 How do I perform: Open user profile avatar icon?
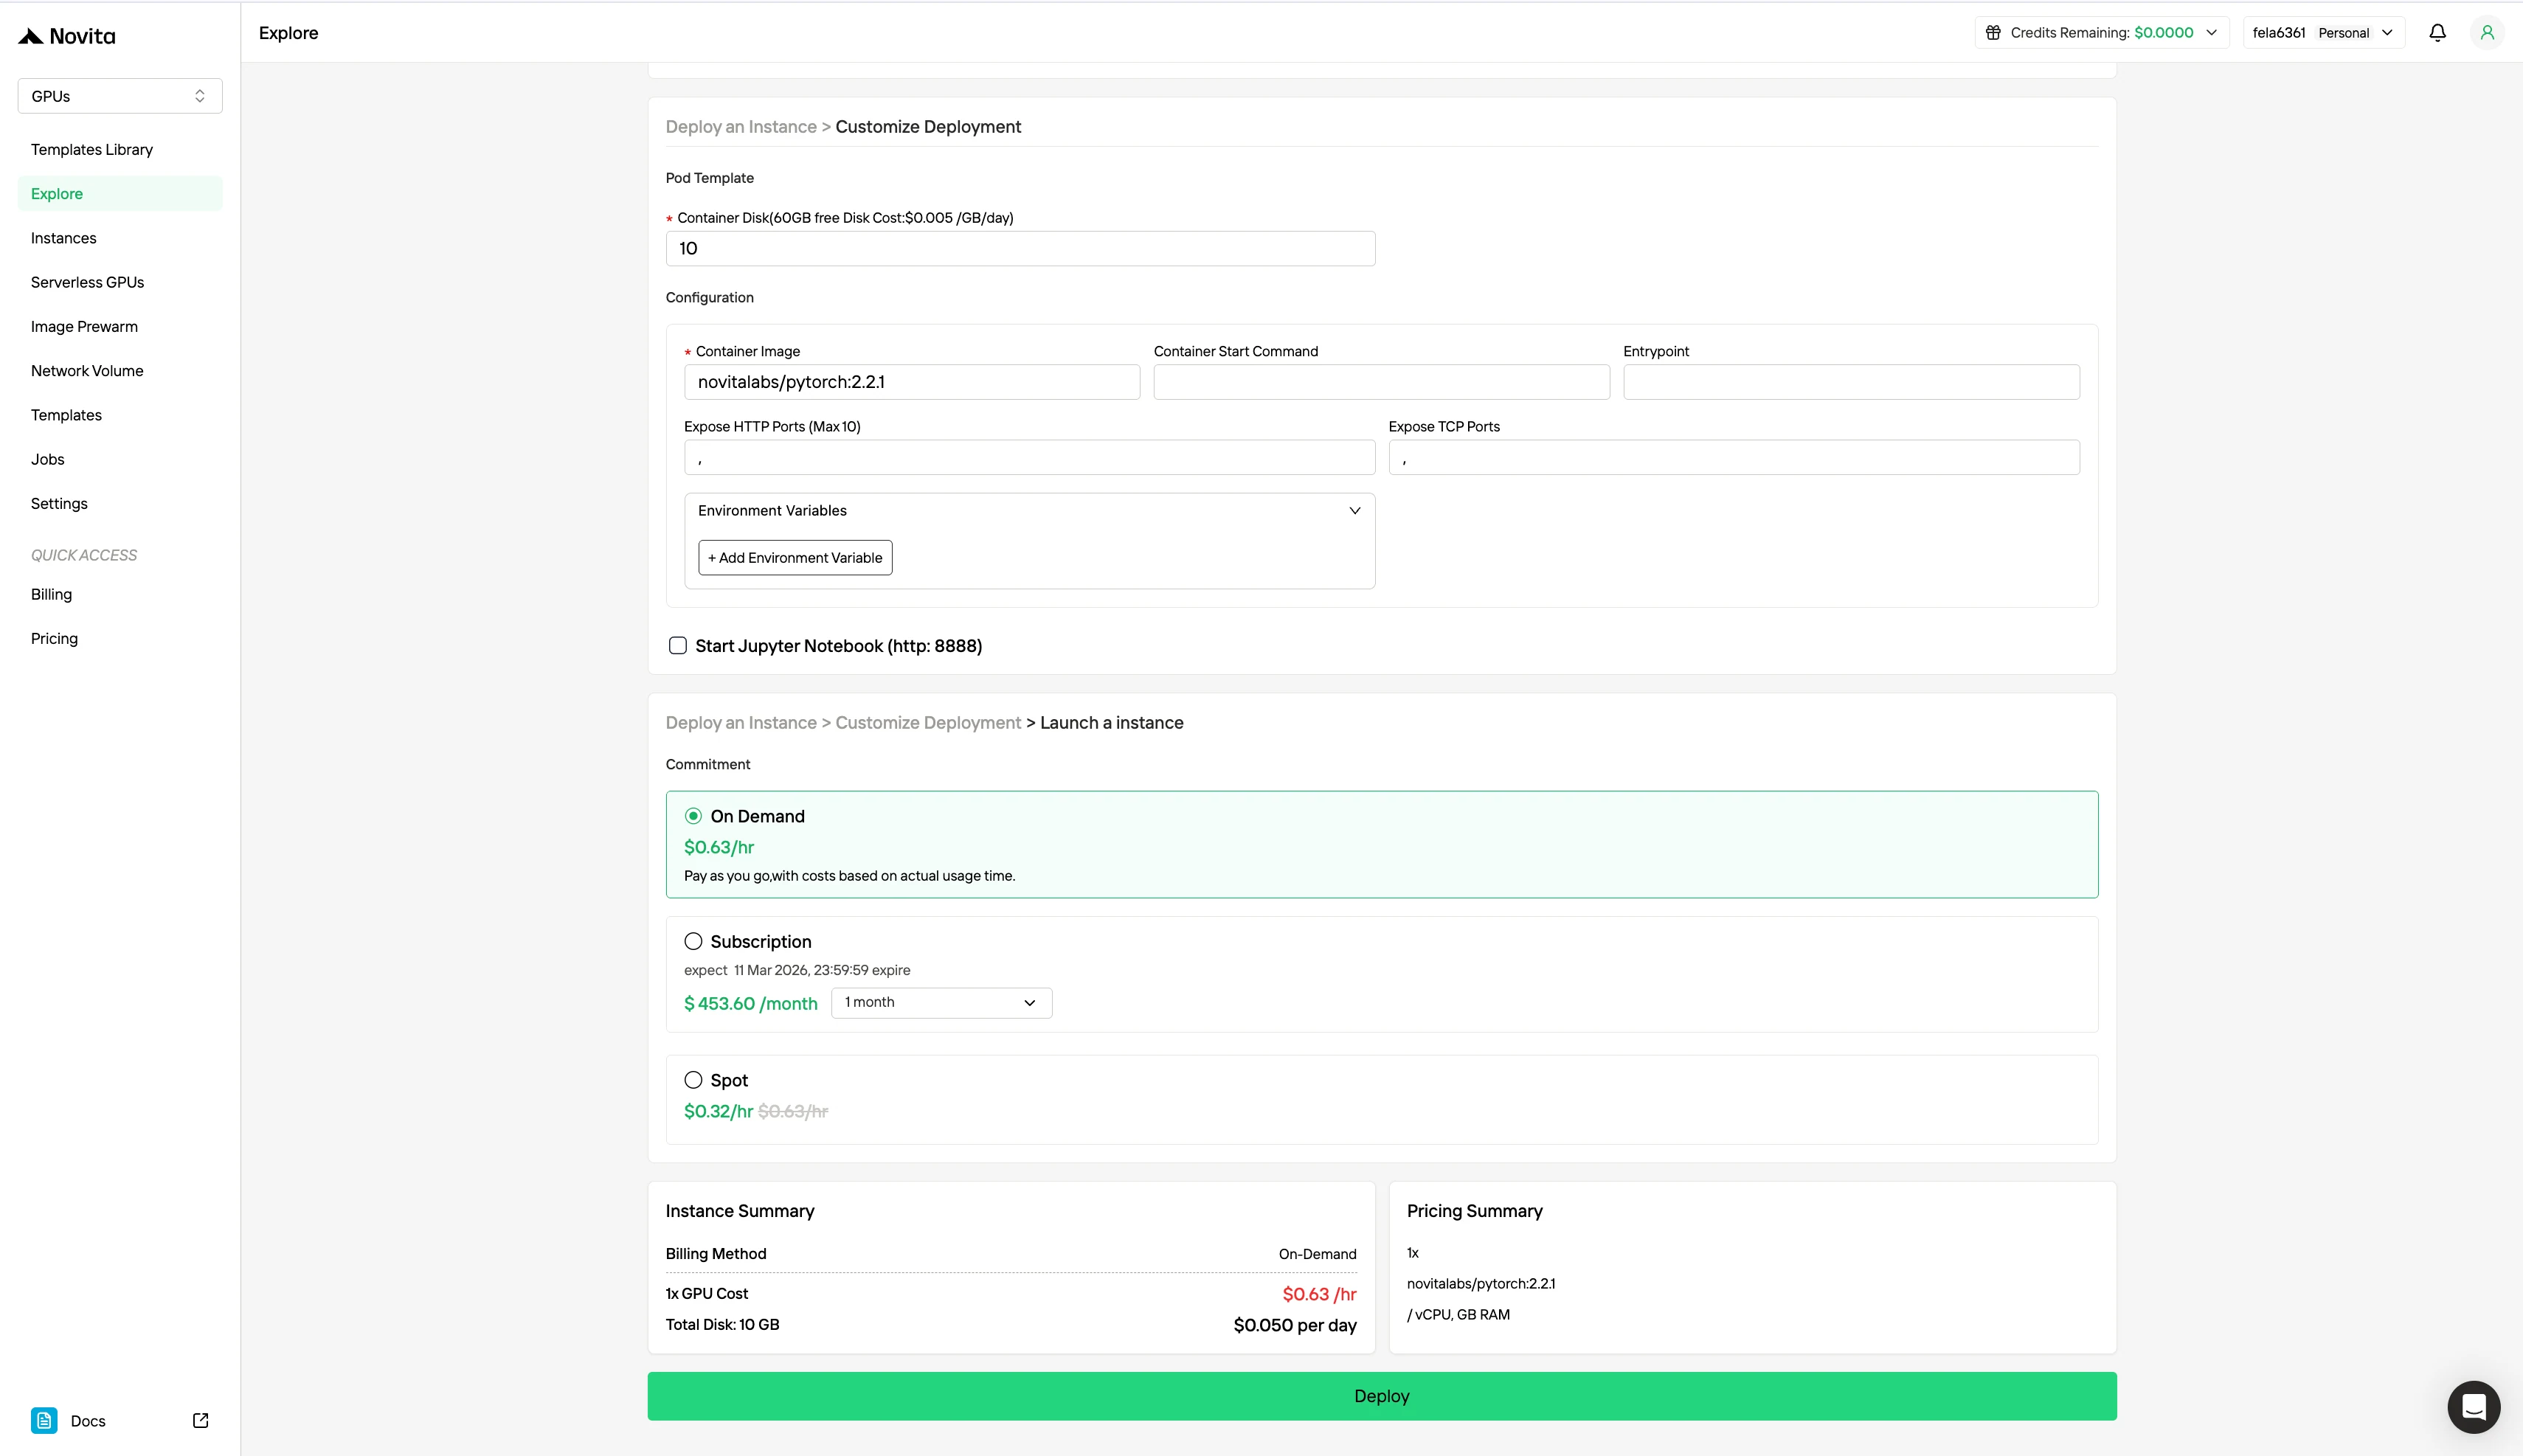pos(2487,33)
